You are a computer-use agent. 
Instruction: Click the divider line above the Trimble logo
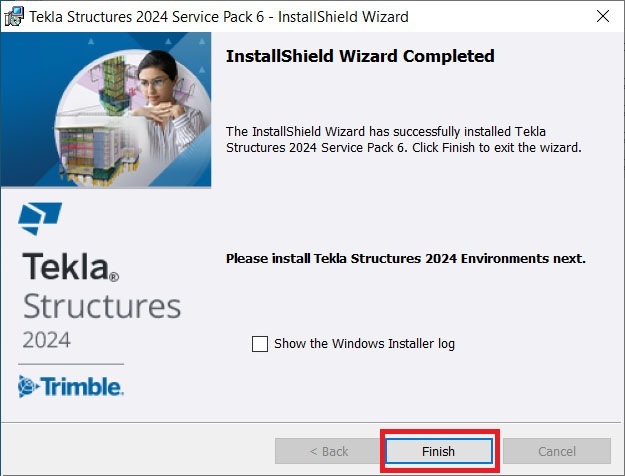pos(72,363)
